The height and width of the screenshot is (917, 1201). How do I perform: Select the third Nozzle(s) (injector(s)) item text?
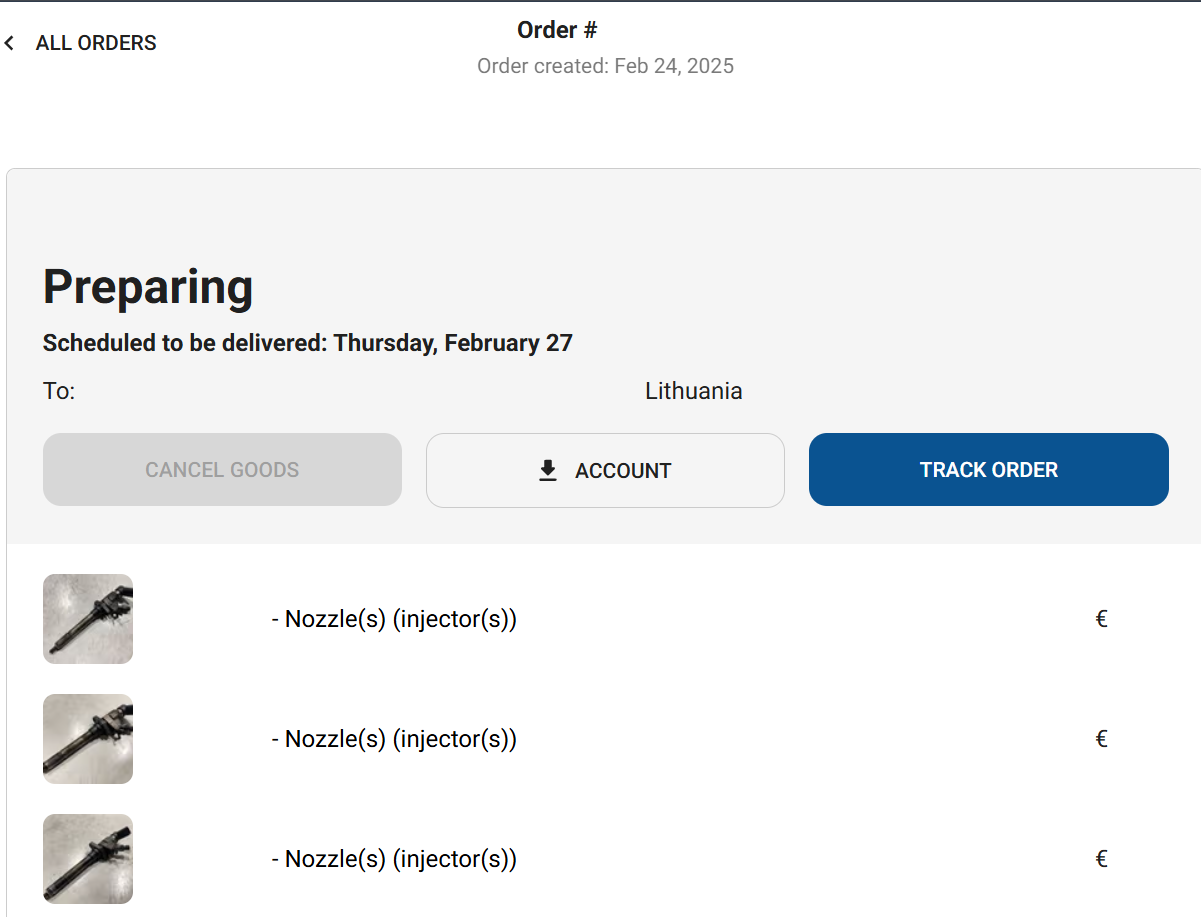click(x=394, y=859)
